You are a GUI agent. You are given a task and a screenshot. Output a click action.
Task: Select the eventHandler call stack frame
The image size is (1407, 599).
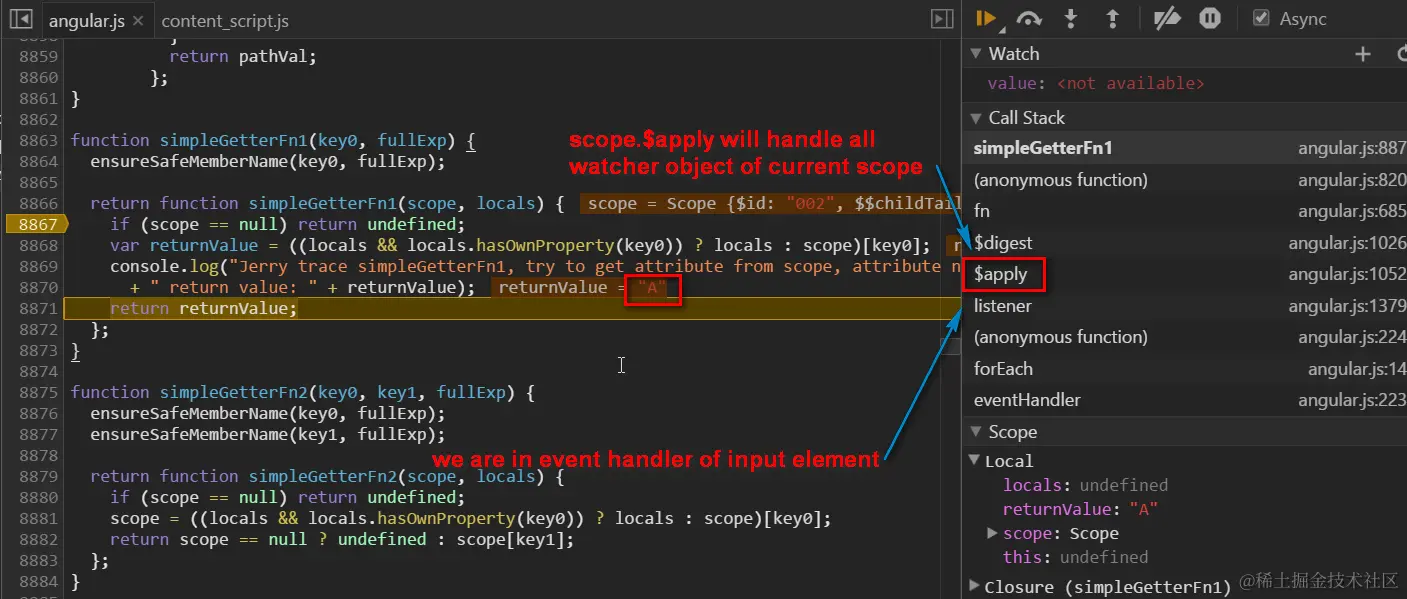[1184, 400]
